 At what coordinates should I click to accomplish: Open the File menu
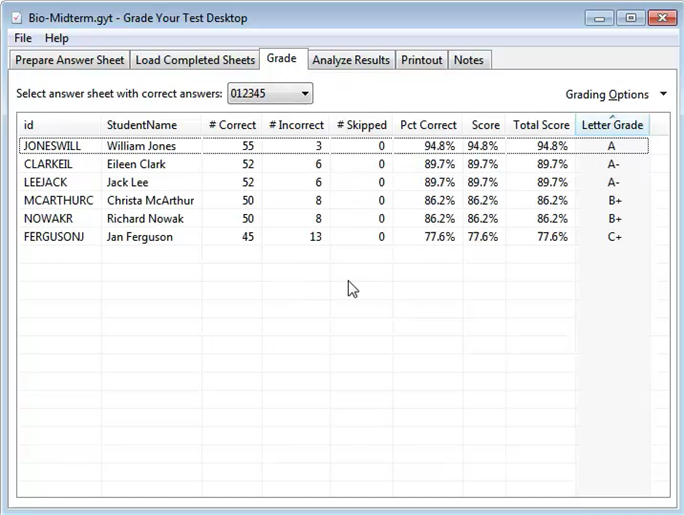[x=23, y=38]
